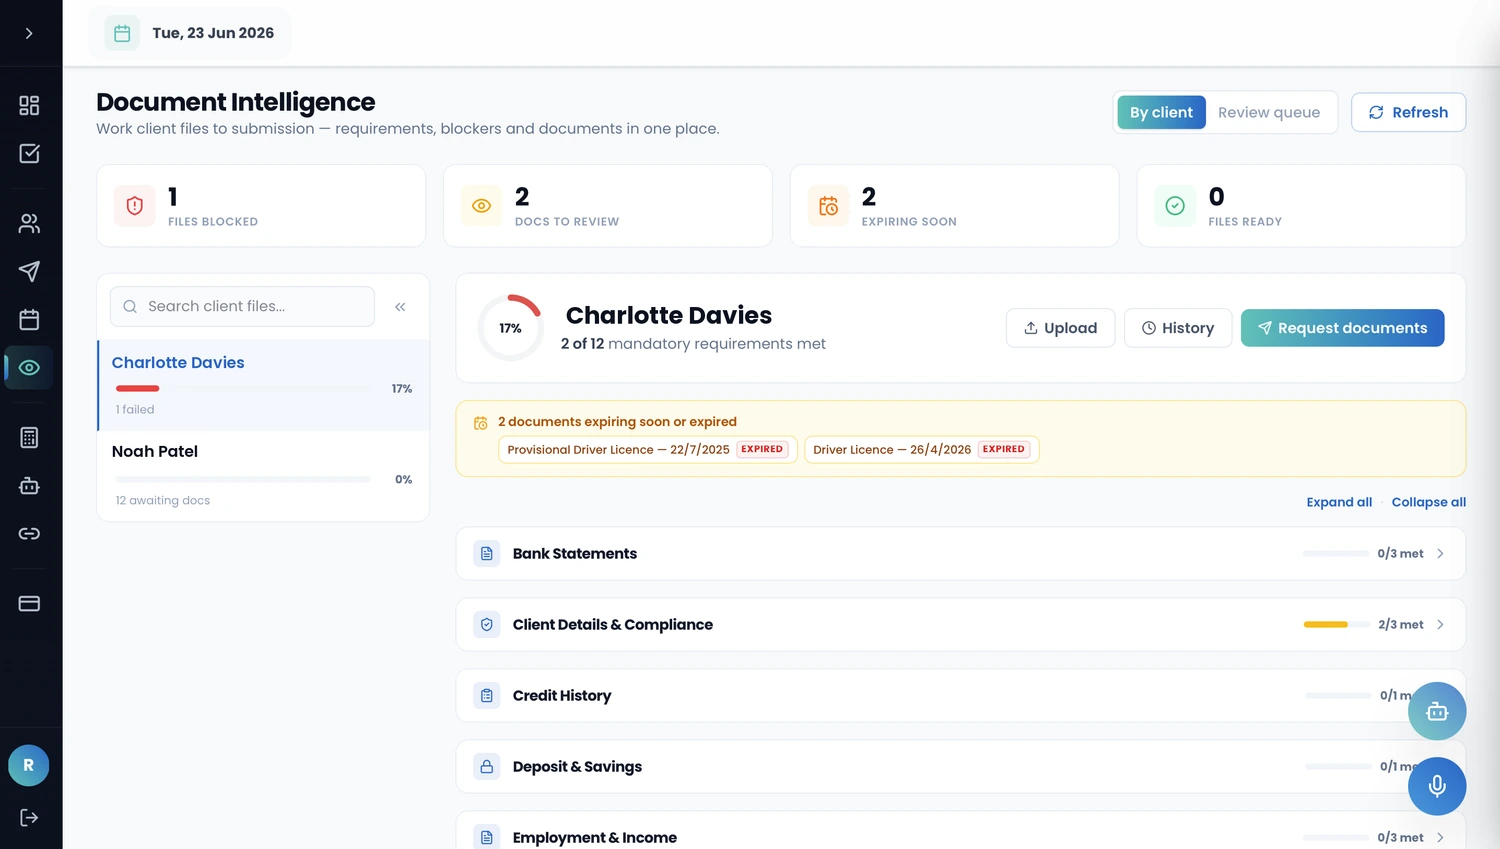
Task: Open the checkbox tasks icon in sidebar
Action: [29, 153]
